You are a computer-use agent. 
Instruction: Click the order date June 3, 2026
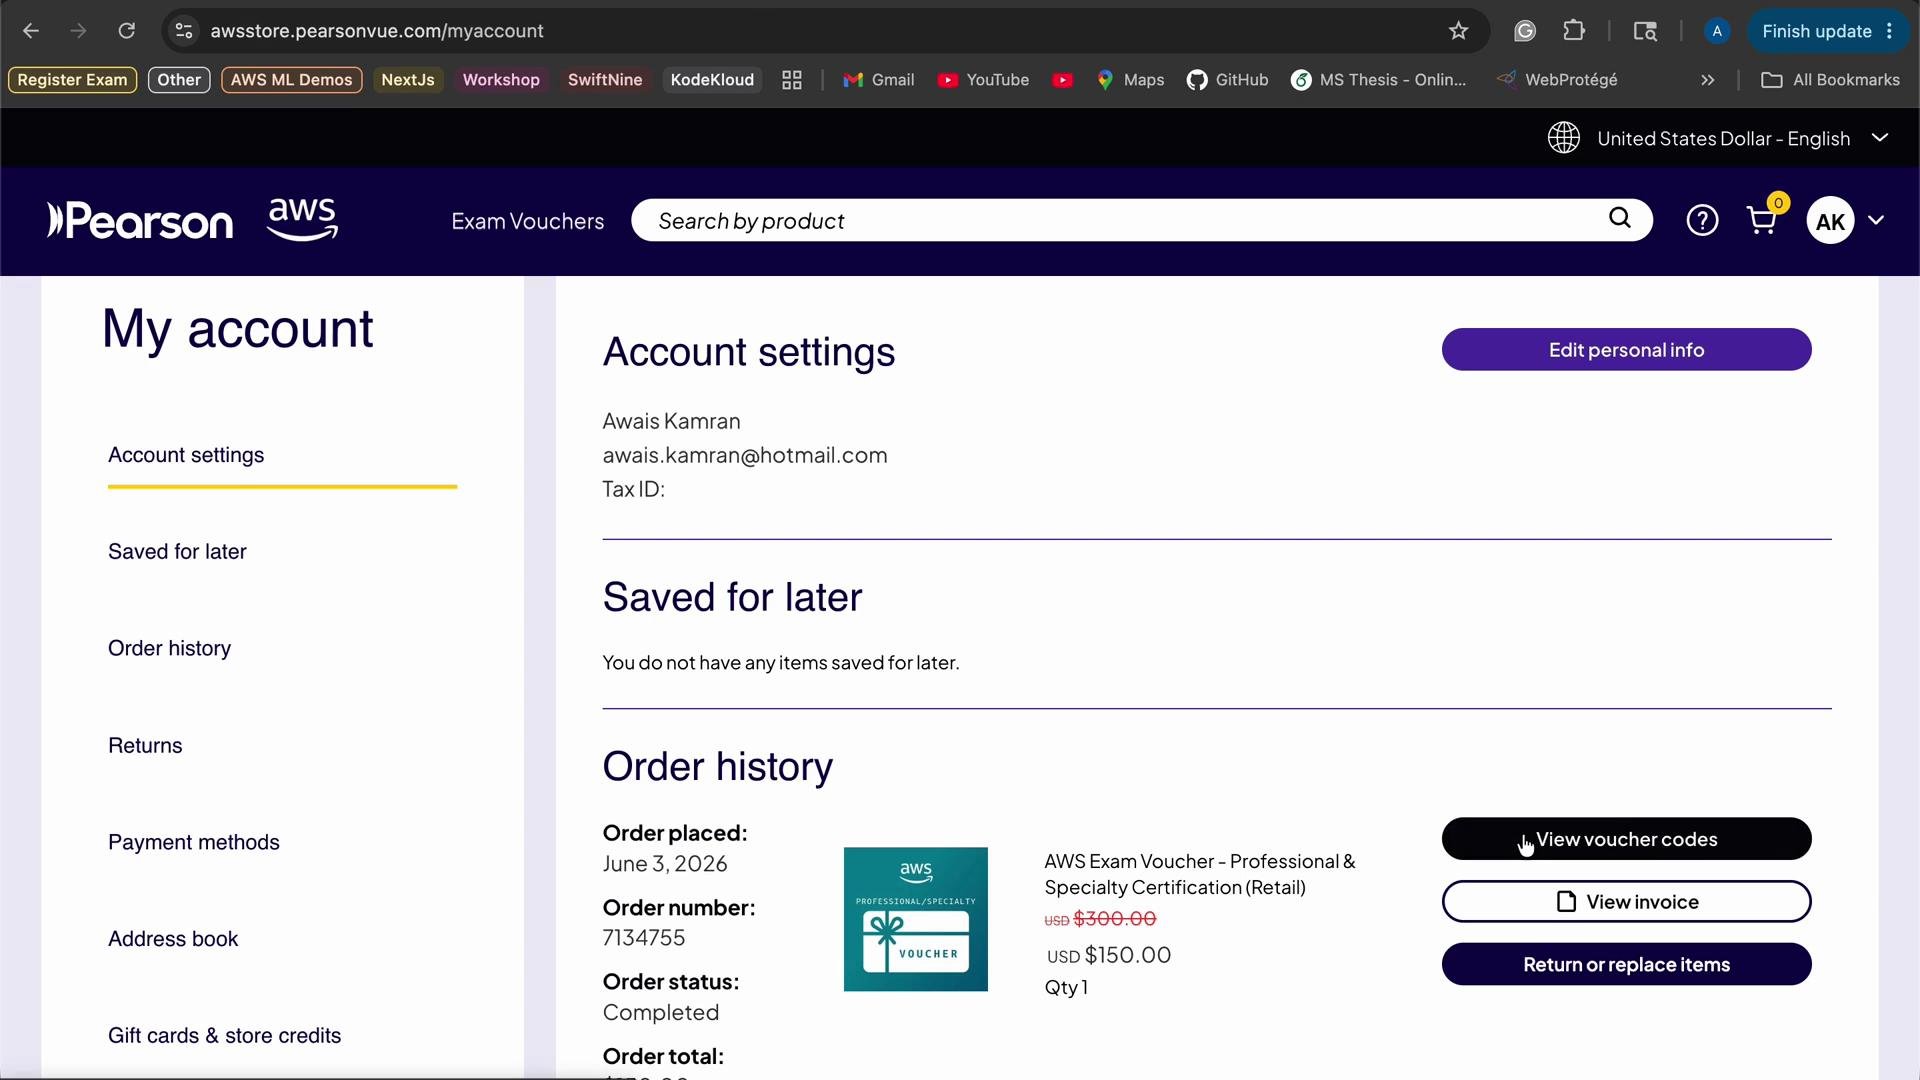click(665, 864)
